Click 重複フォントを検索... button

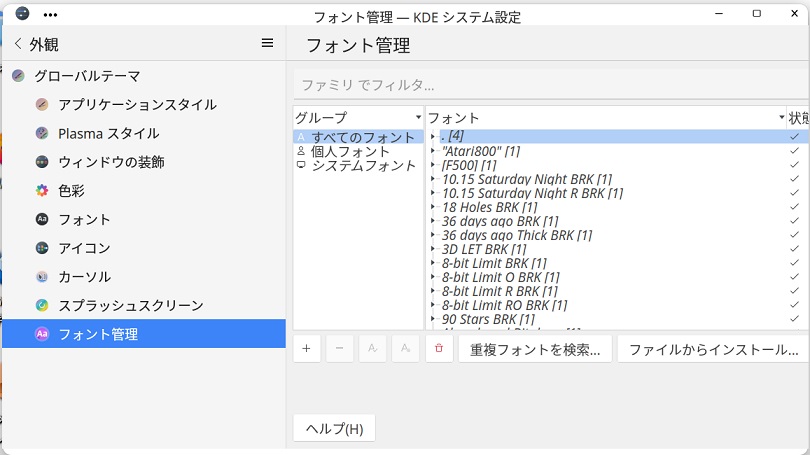click(x=535, y=349)
